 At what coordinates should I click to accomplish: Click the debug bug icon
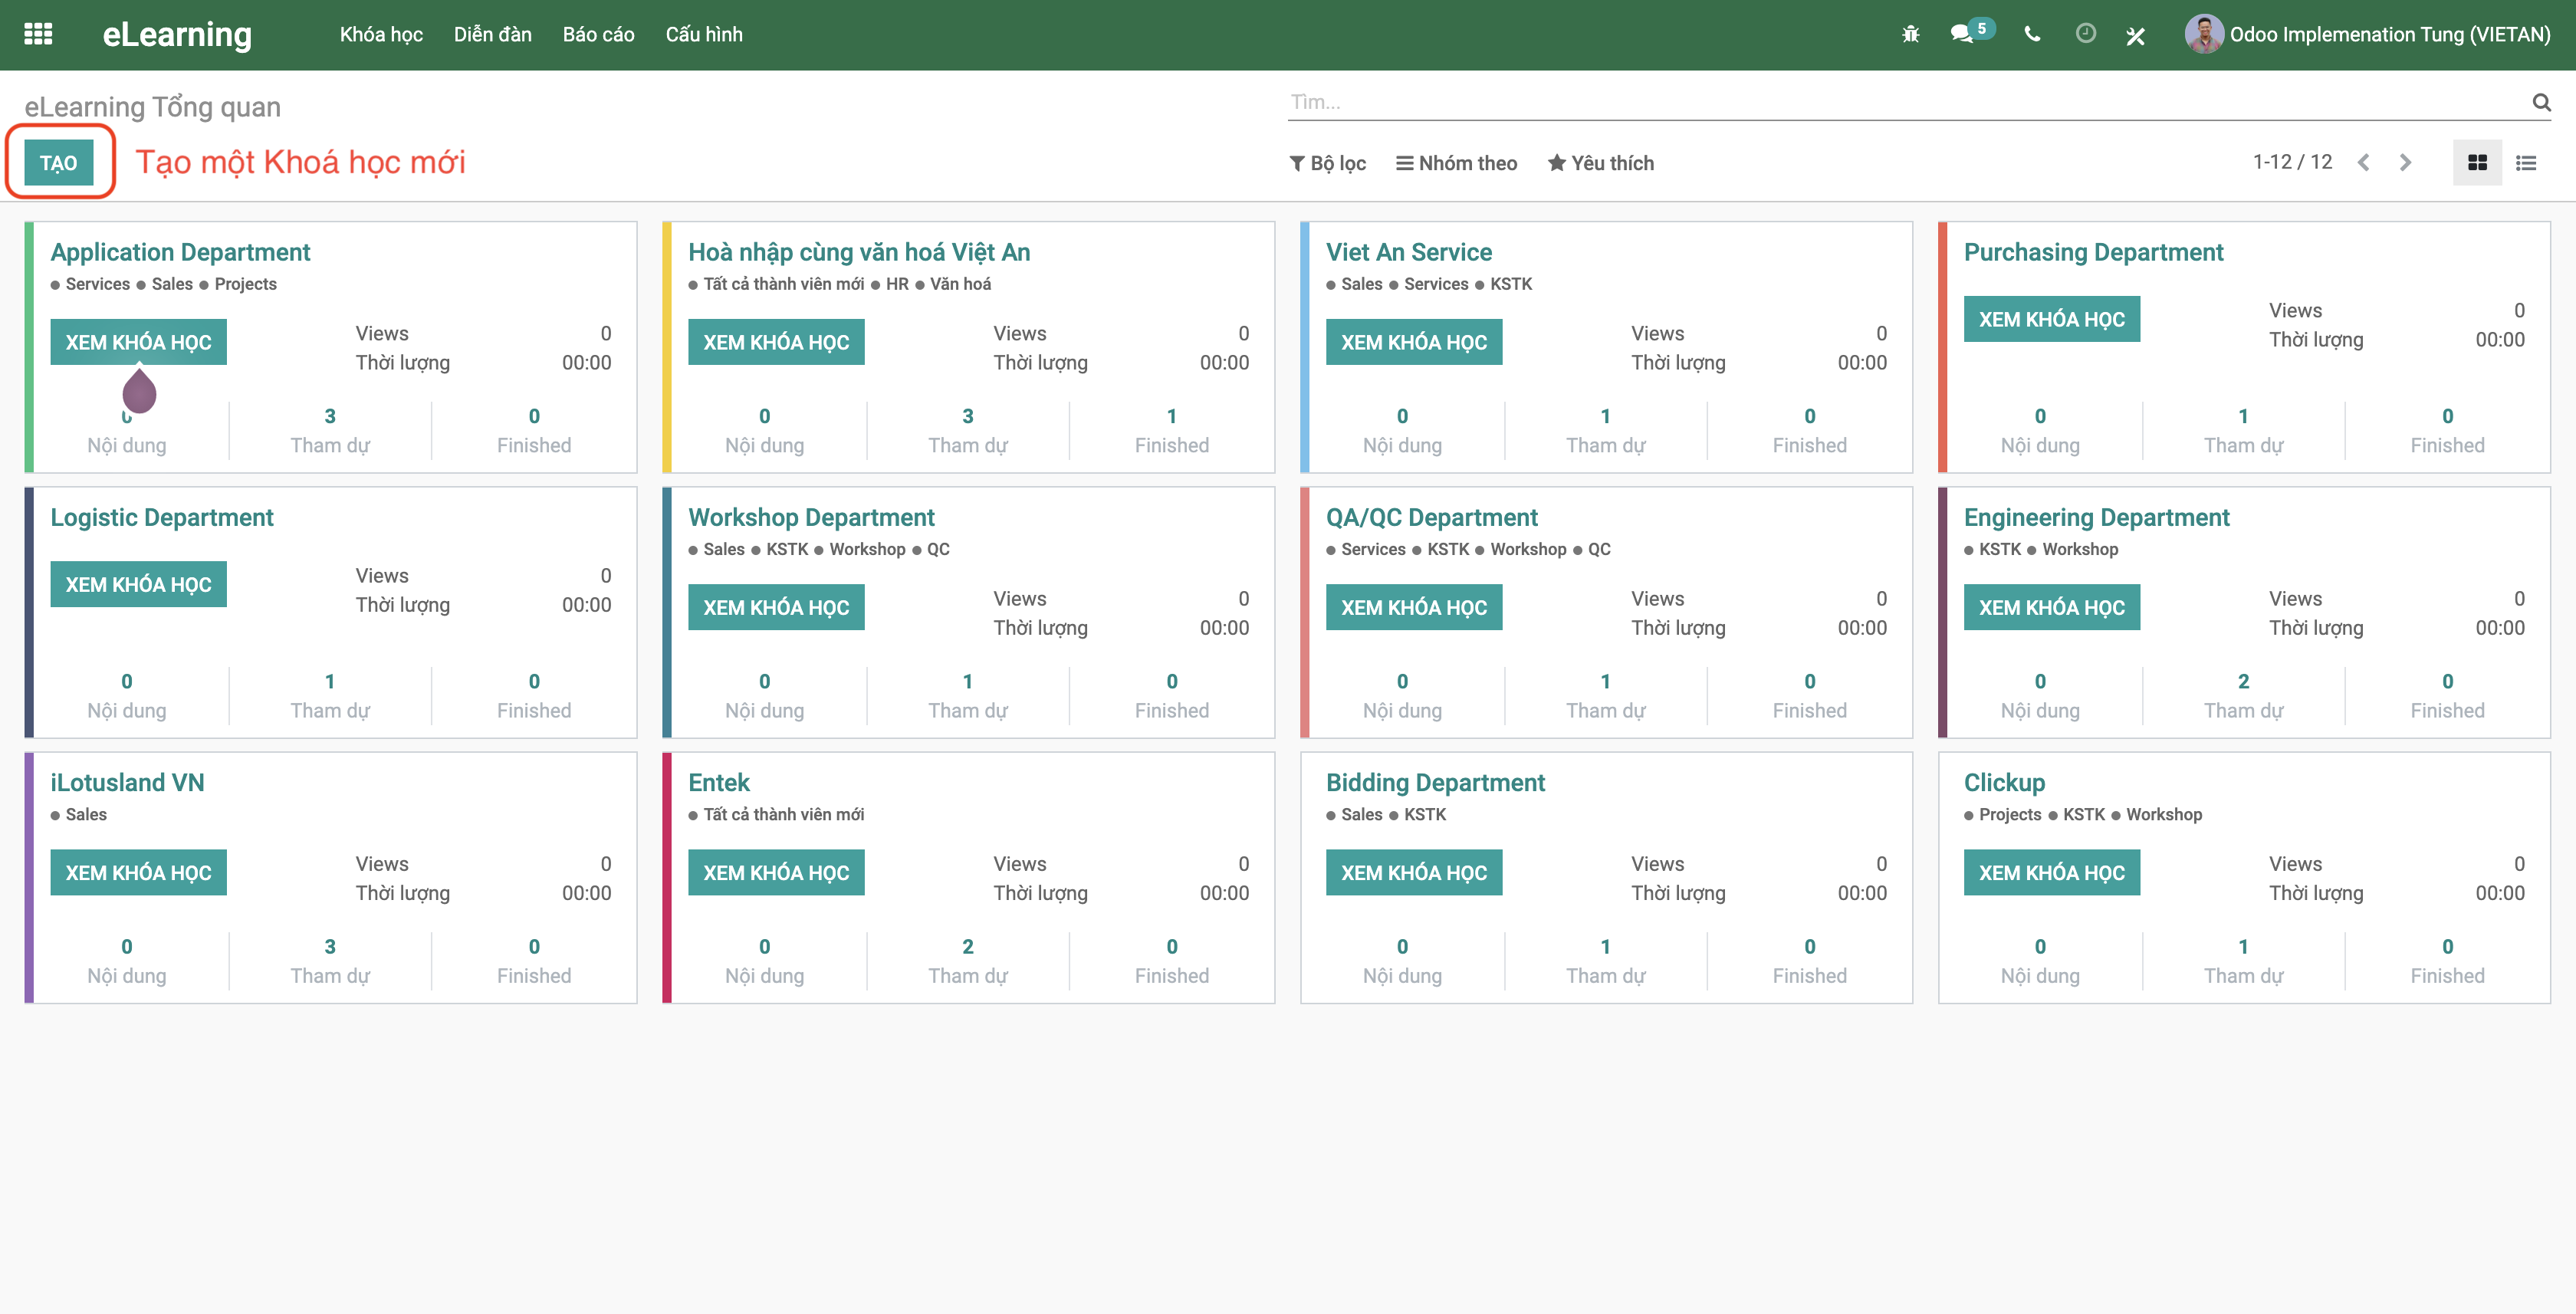coord(1910,34)
